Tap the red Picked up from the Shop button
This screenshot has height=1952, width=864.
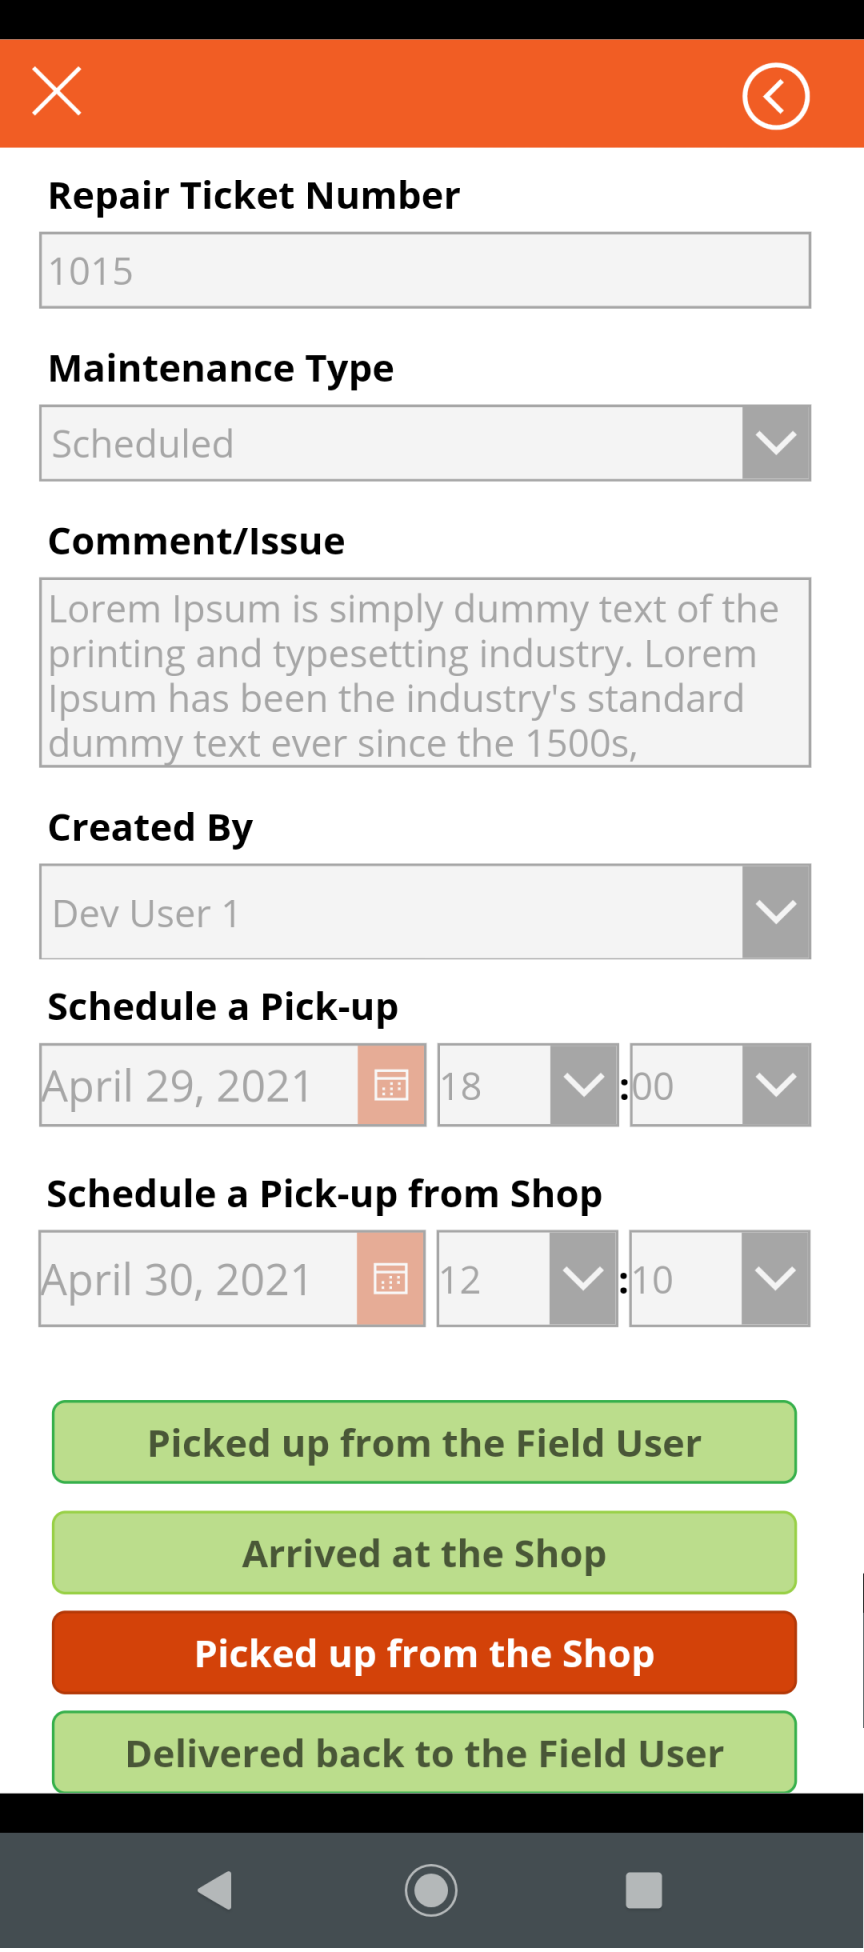424,1652
